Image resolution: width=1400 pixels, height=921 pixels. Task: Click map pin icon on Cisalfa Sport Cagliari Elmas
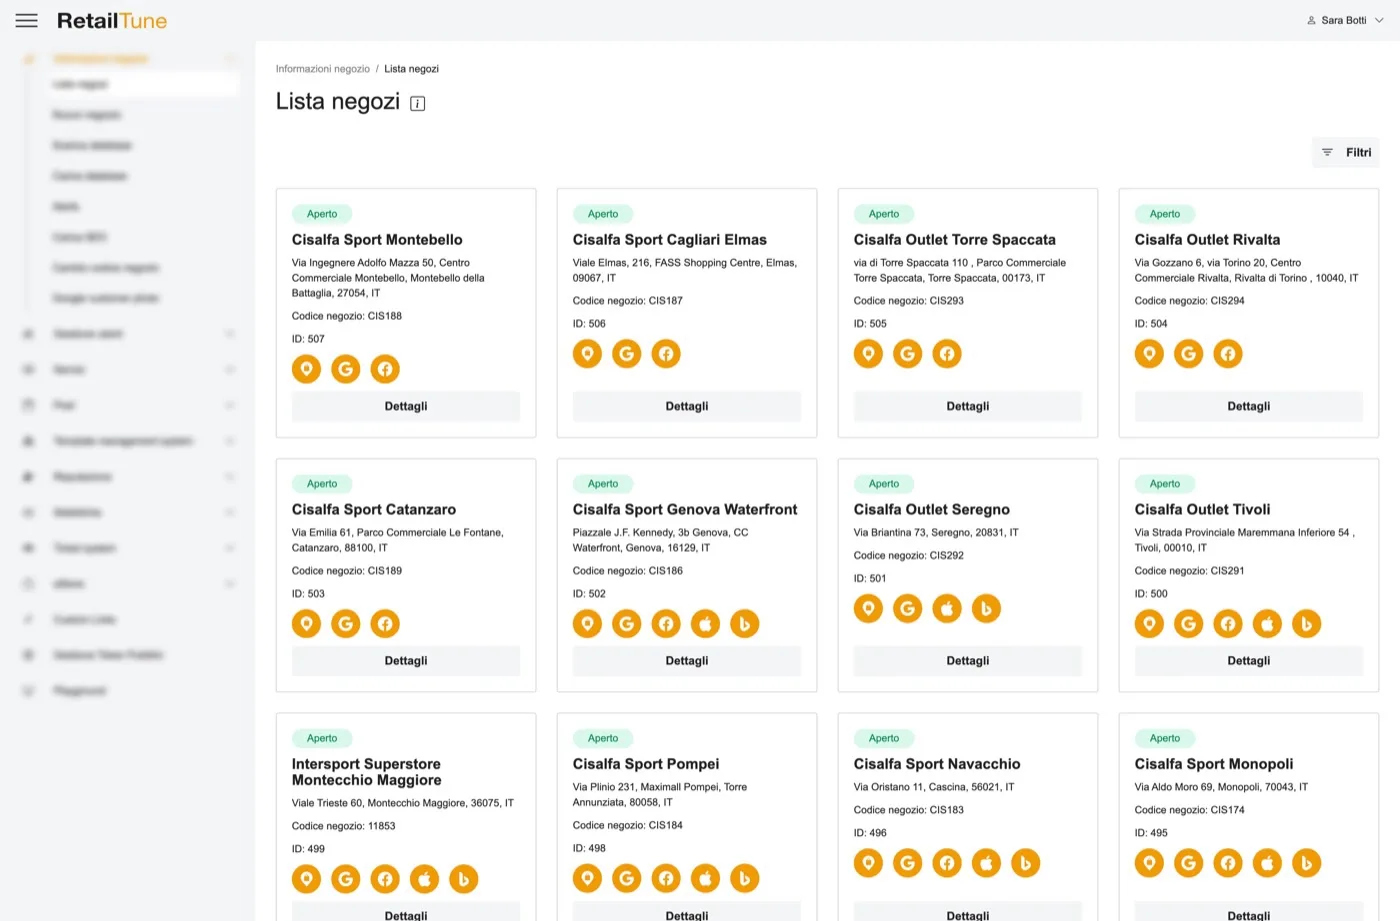coord(587,354)
